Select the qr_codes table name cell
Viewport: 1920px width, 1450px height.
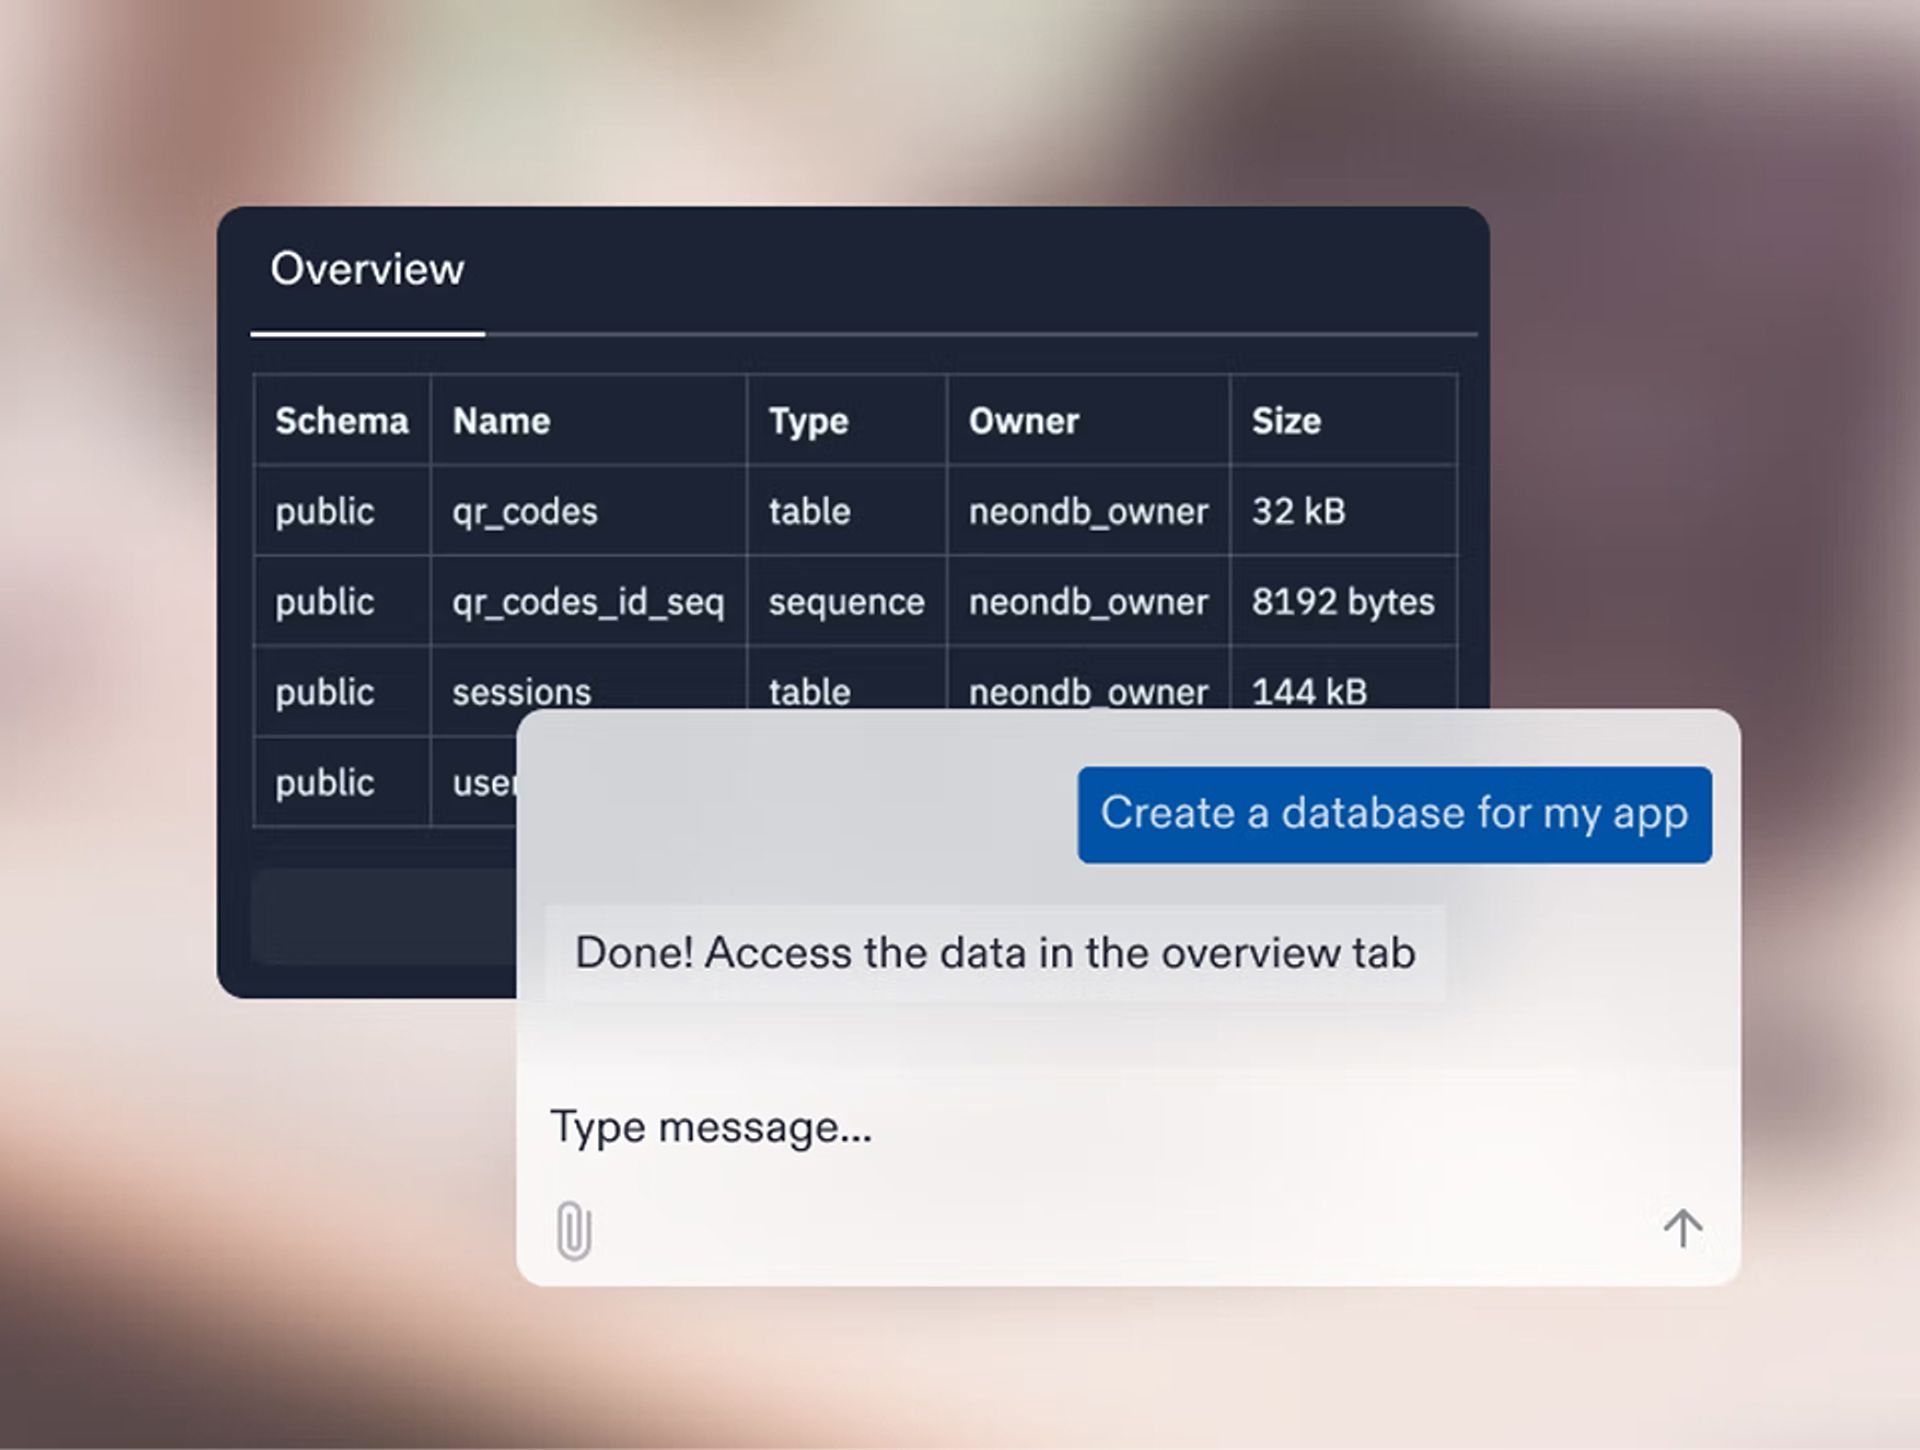coord(525,512)
